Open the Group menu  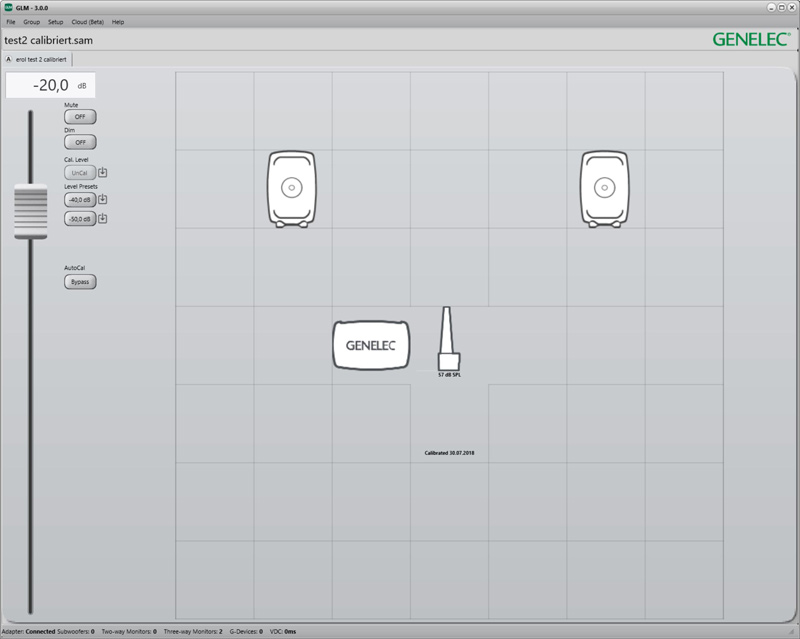coord(32,21)
